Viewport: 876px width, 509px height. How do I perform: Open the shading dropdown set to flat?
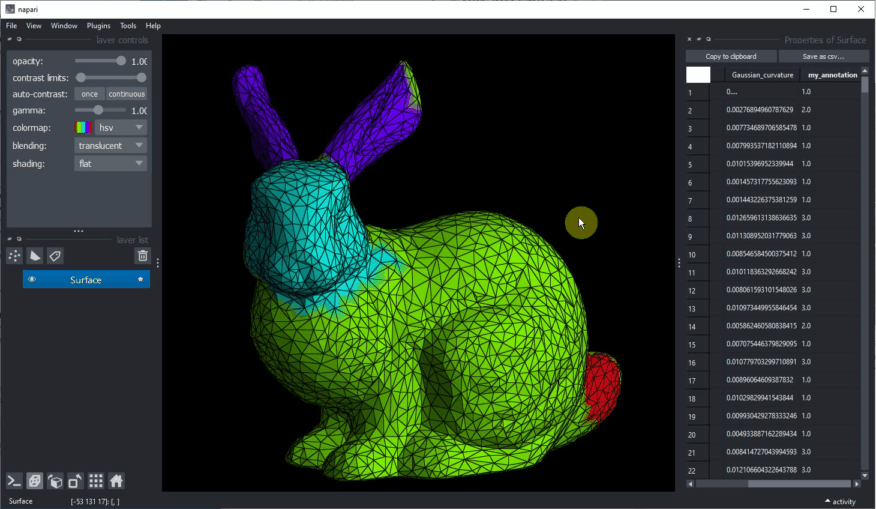coord(111,163)
